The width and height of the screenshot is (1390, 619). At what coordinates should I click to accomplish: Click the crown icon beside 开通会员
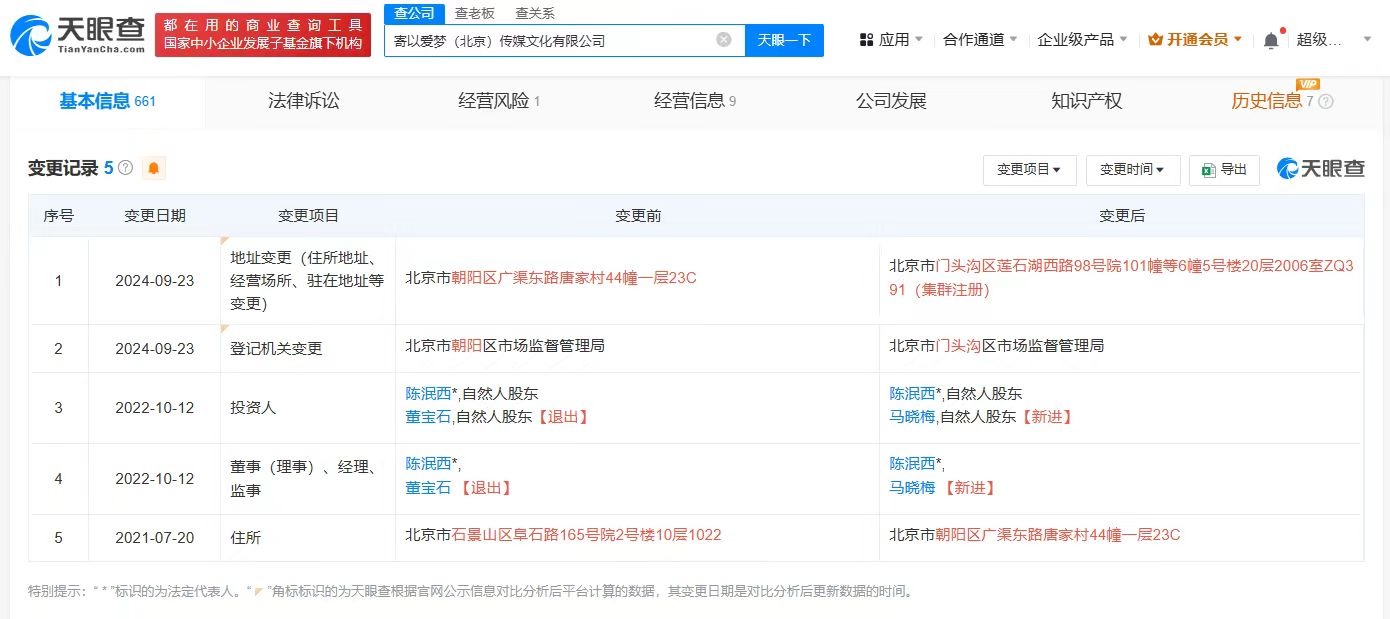pyautogui.click(x=1155, y=40)
